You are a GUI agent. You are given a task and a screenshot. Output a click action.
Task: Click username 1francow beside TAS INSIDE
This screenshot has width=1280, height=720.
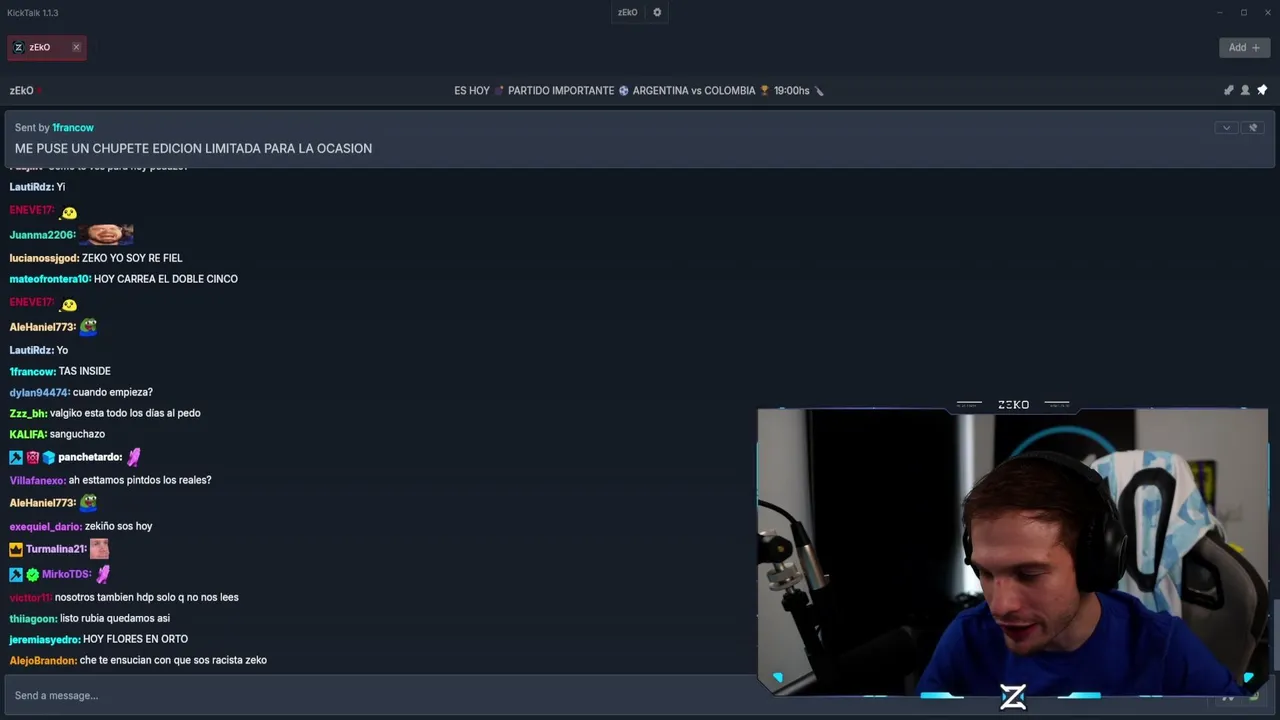tap(33, 371)
